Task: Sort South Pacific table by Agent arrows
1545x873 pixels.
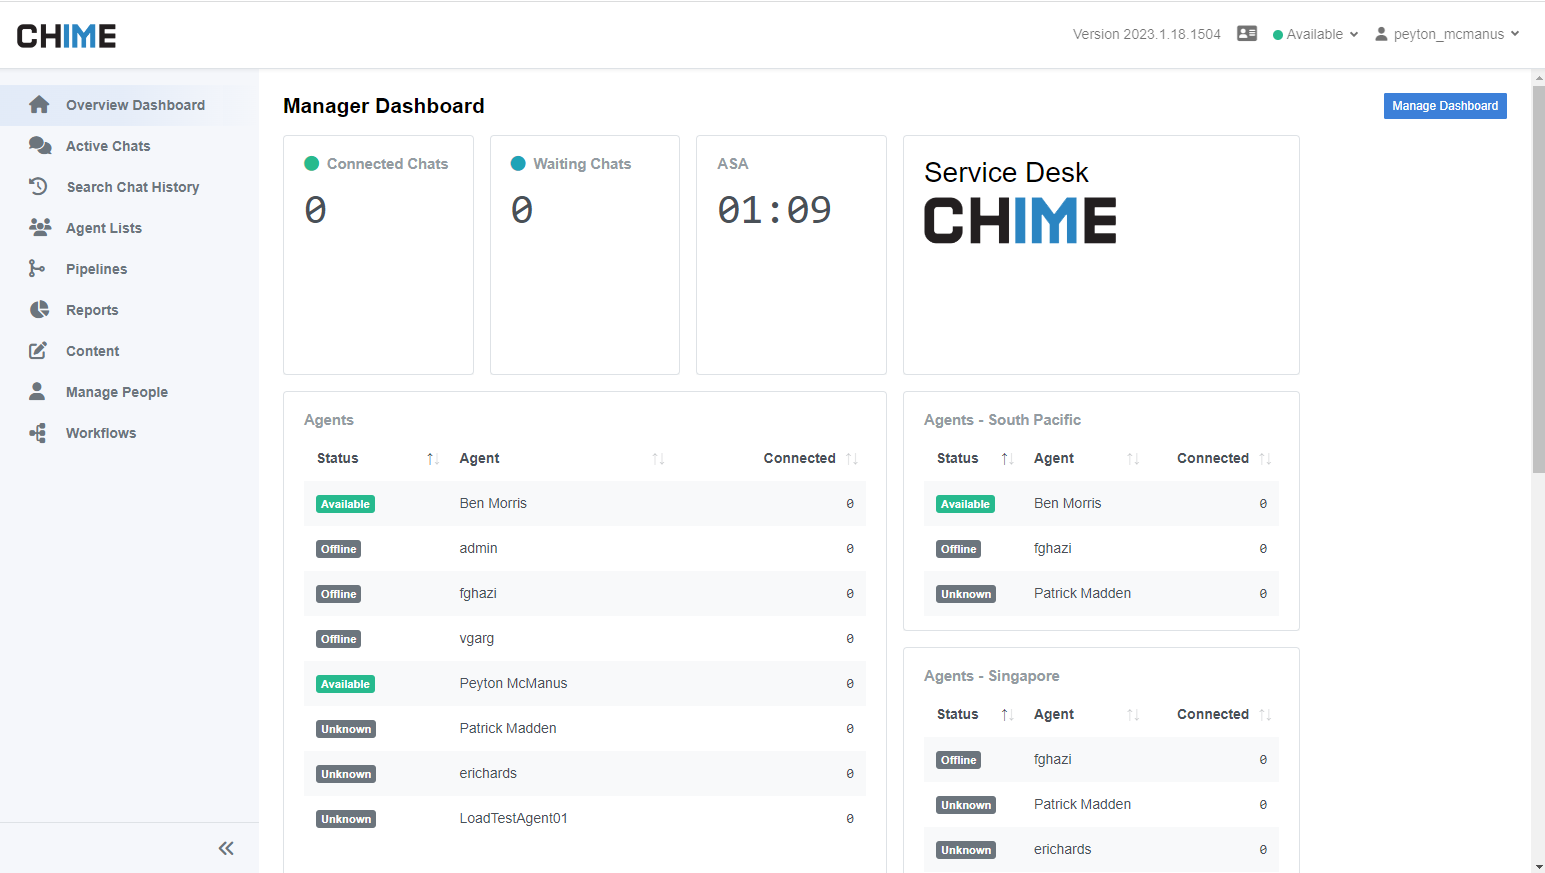Action: (x=1133, y=459)
